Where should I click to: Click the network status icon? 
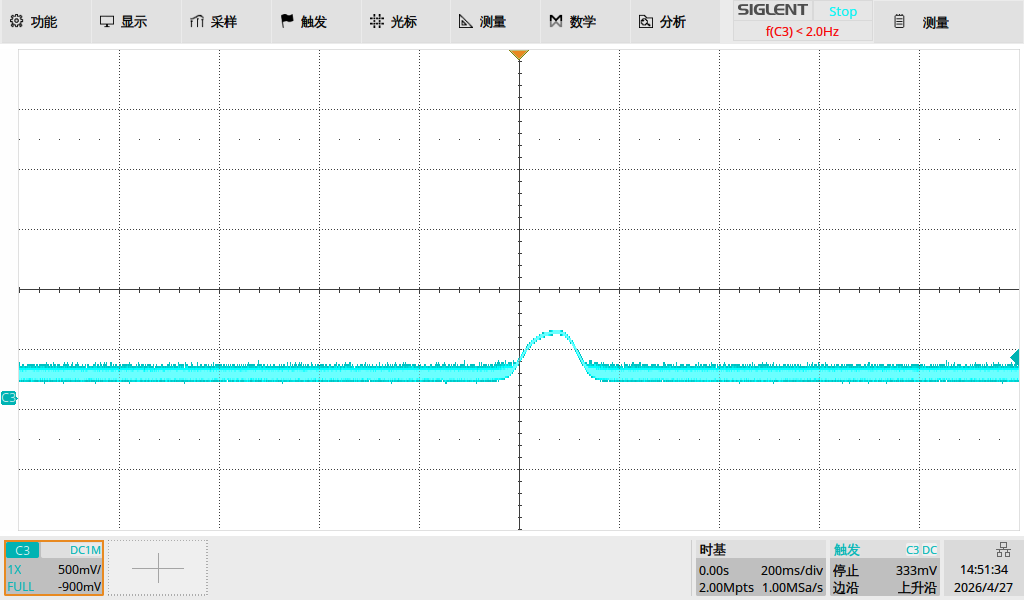tap(1002, 549)
